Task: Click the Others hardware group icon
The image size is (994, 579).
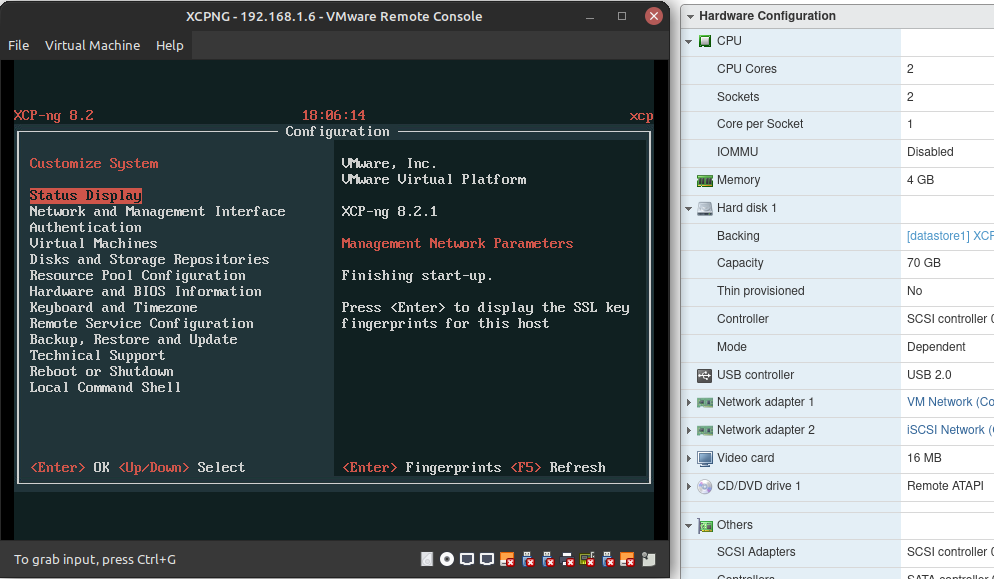Action: [x=705, y=526]
